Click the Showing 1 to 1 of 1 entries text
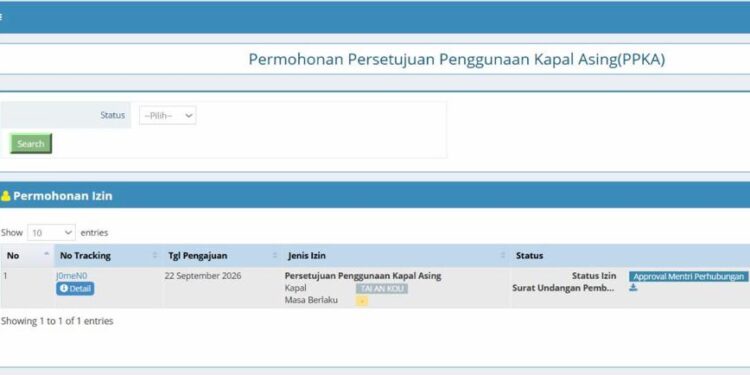The image size is (750, 375). [57, 321]
